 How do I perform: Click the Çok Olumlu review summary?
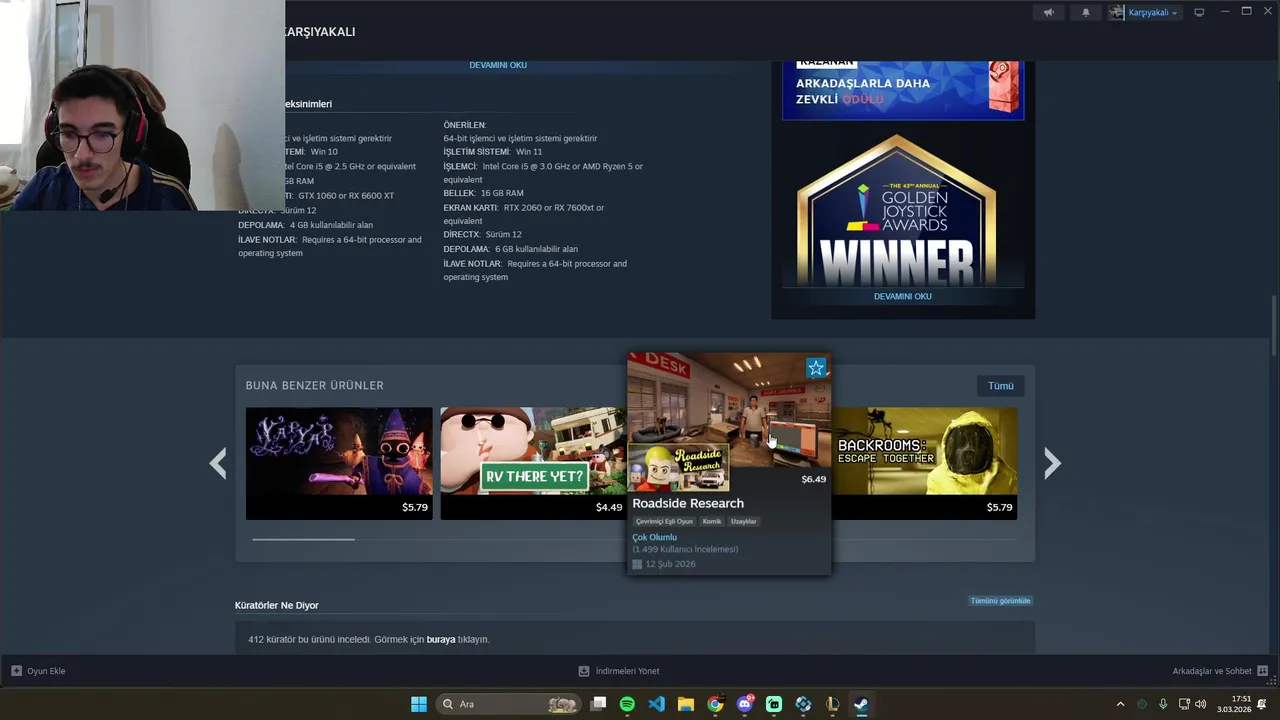pos(654,537)
